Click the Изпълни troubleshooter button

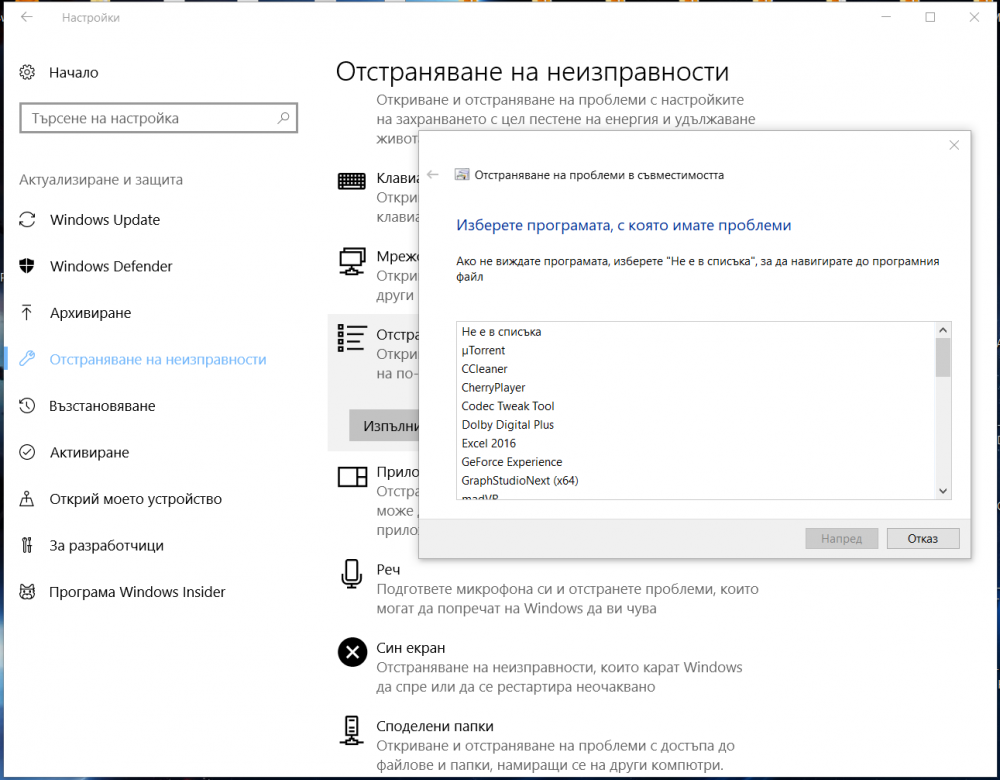pyautogui.click(x=385, y=425)
